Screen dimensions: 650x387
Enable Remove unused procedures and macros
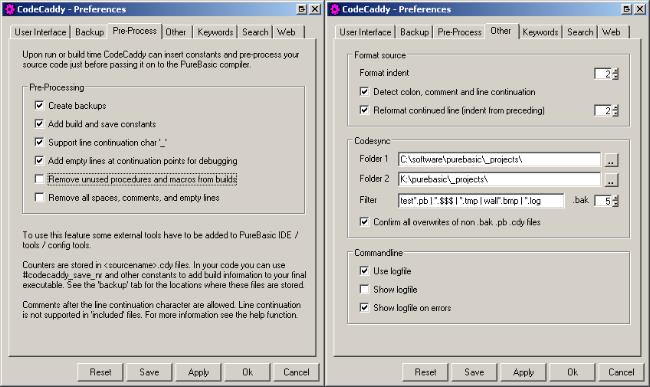point(39,179)
